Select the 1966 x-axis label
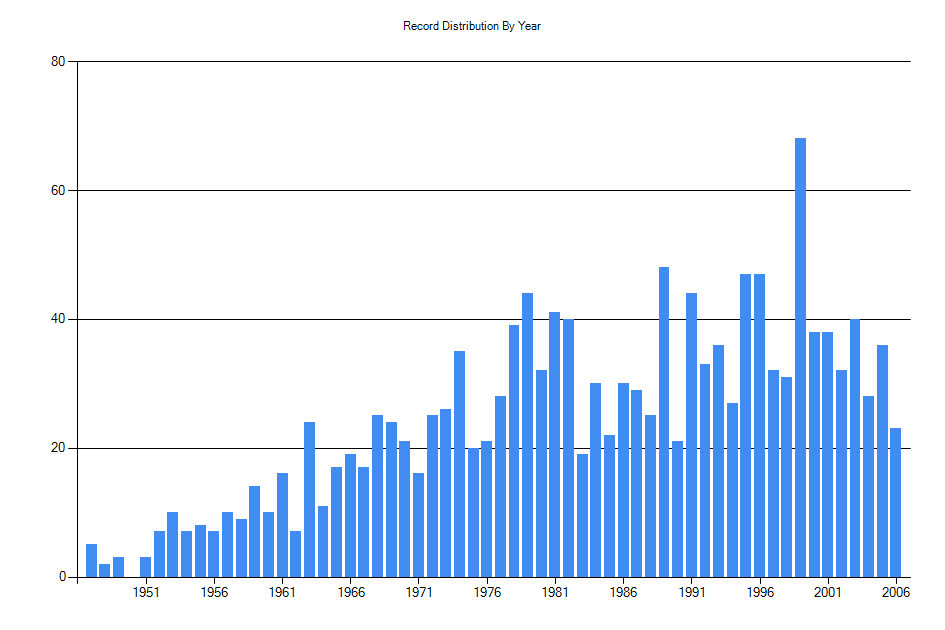The width and height of the screenshot is (945, 630). [x=350, y=592]
